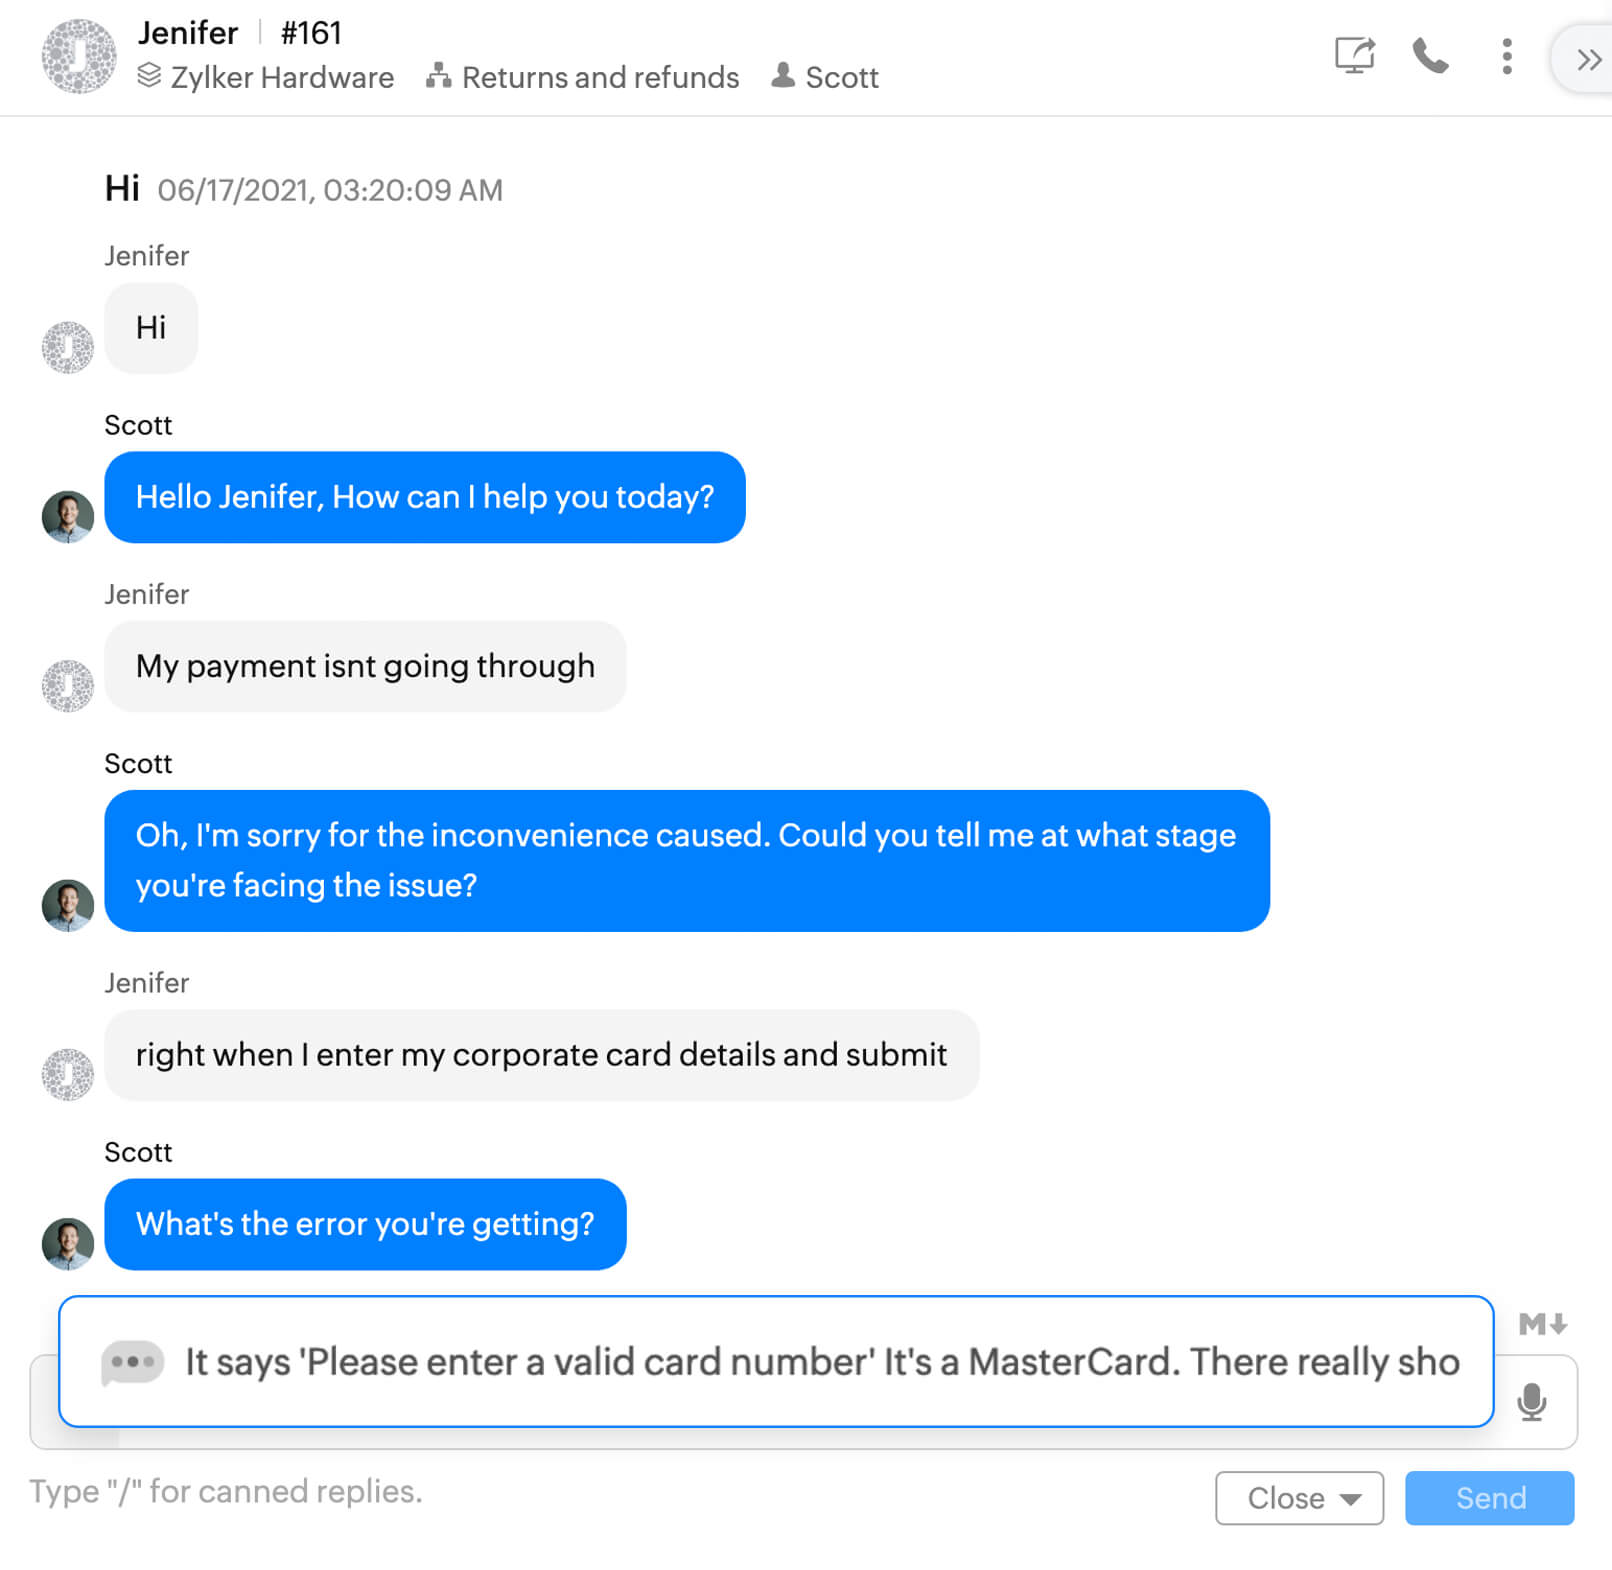Toggle Markdown formatting mode
Screen dimensions: 1612x1570
pos(1542,1324)
